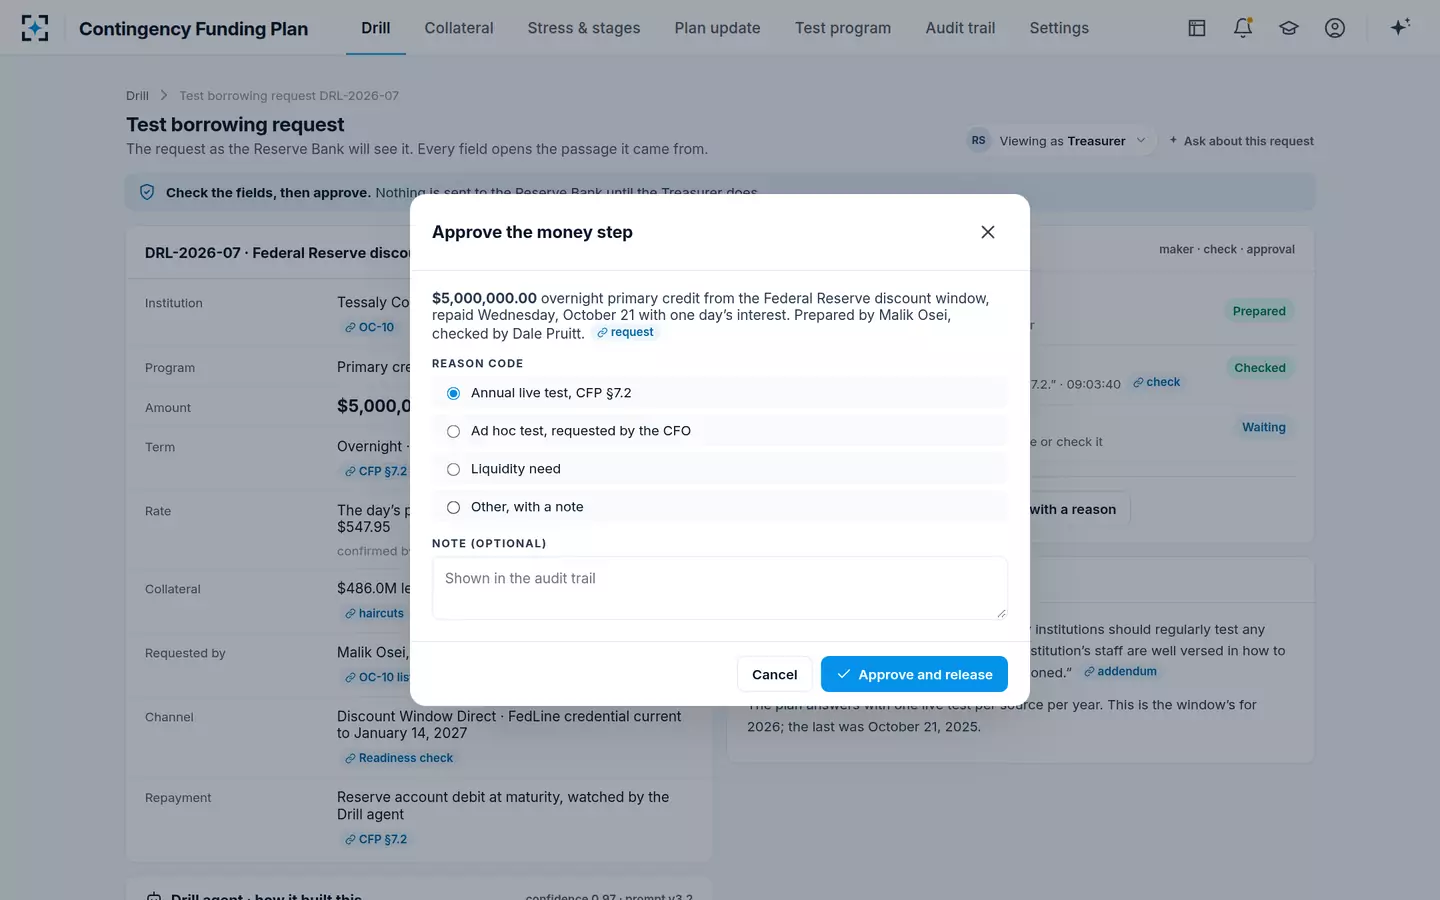Open the Audit trail tab
The height and width of the screenshot is (900, 1440).
[x=960, y=28]
